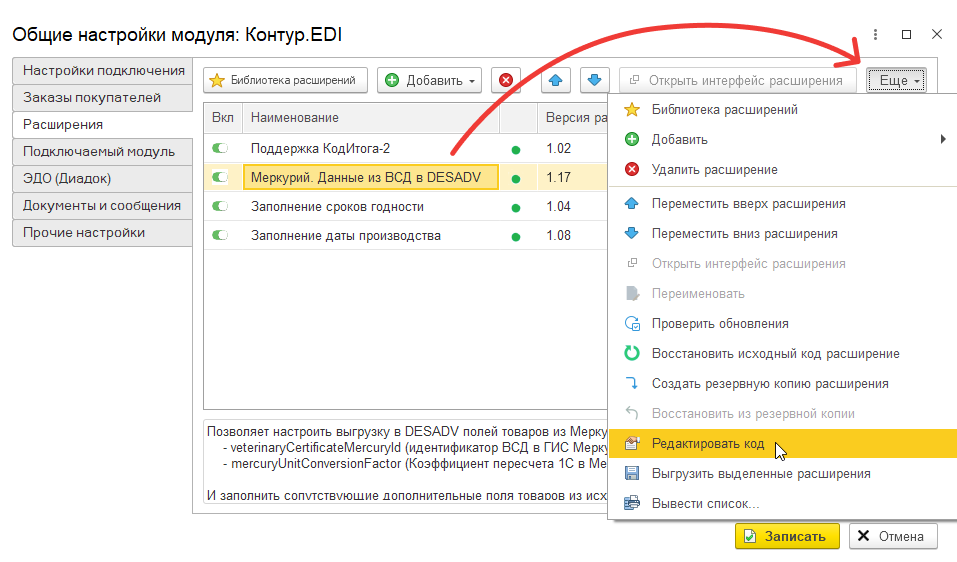957x562 pixels.
Task: Click the red delete extension toolbar icon
Action: 506,80
